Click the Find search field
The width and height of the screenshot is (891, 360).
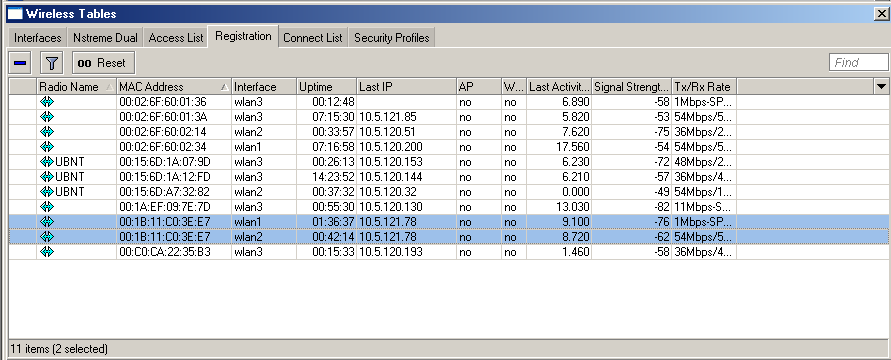pyautogui.click(x=859, y=62)
